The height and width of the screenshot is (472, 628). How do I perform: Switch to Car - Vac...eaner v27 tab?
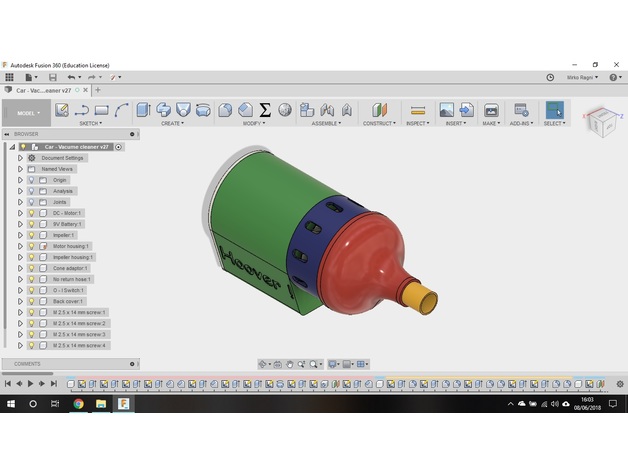tap(46, 91)
